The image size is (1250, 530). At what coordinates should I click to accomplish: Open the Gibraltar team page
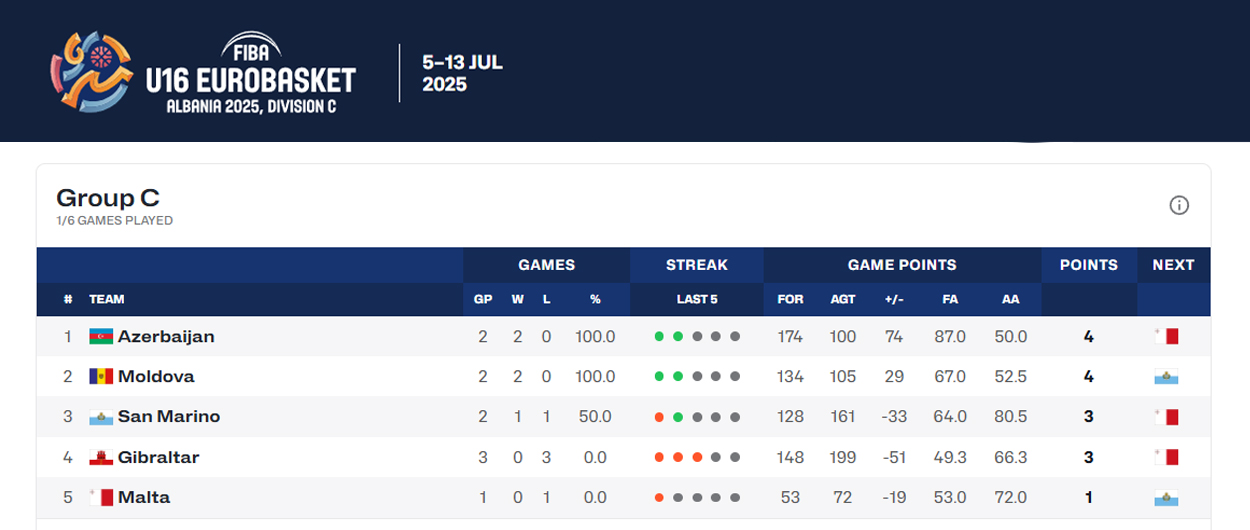click(159, 457)
